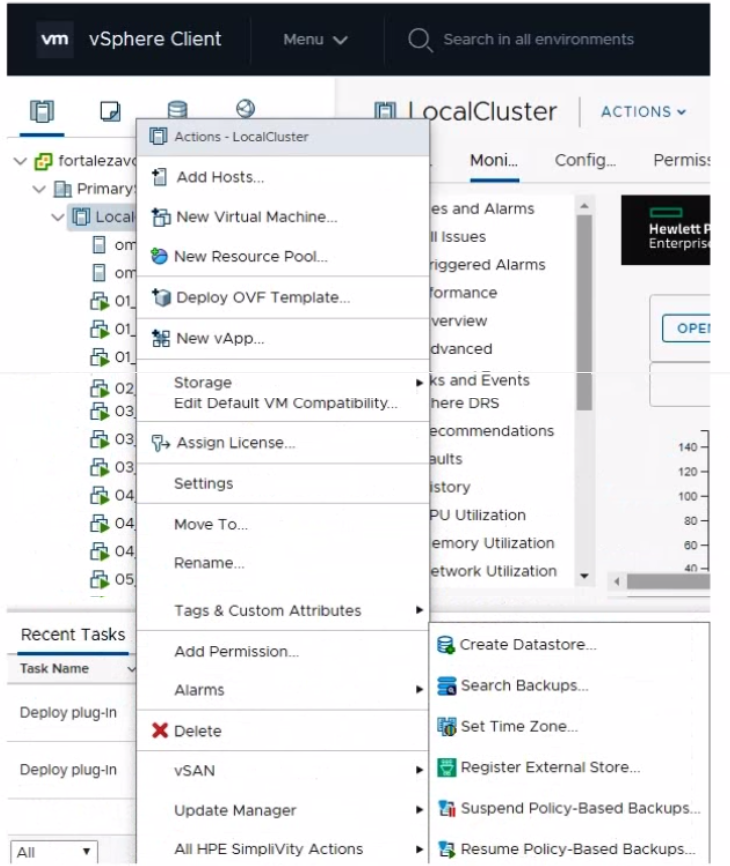Click the search magnifier icon

[420, 40]
